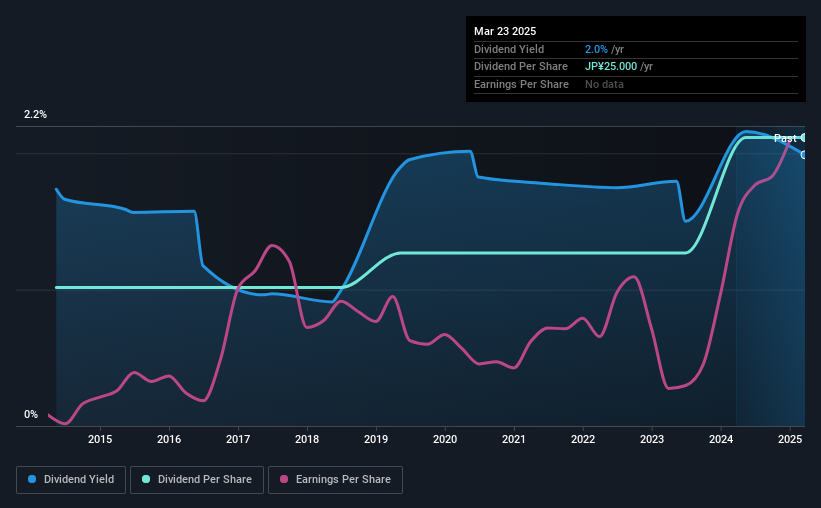Select the 2017 x-axis label
The image size is (821, 508).
point(238,439)
